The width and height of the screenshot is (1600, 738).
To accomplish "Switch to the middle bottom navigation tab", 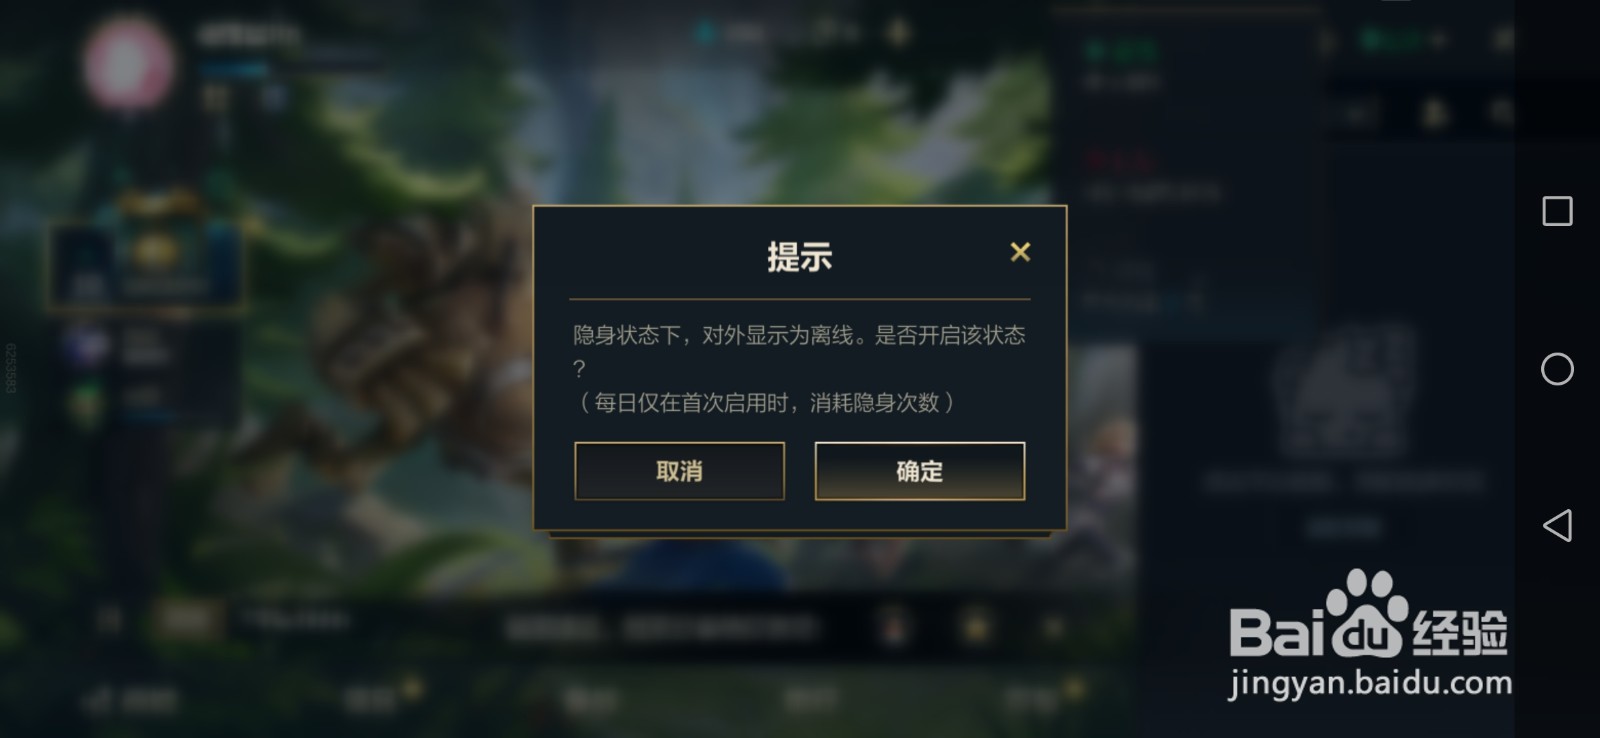I will pyautogui.click(x=590, y=698).
